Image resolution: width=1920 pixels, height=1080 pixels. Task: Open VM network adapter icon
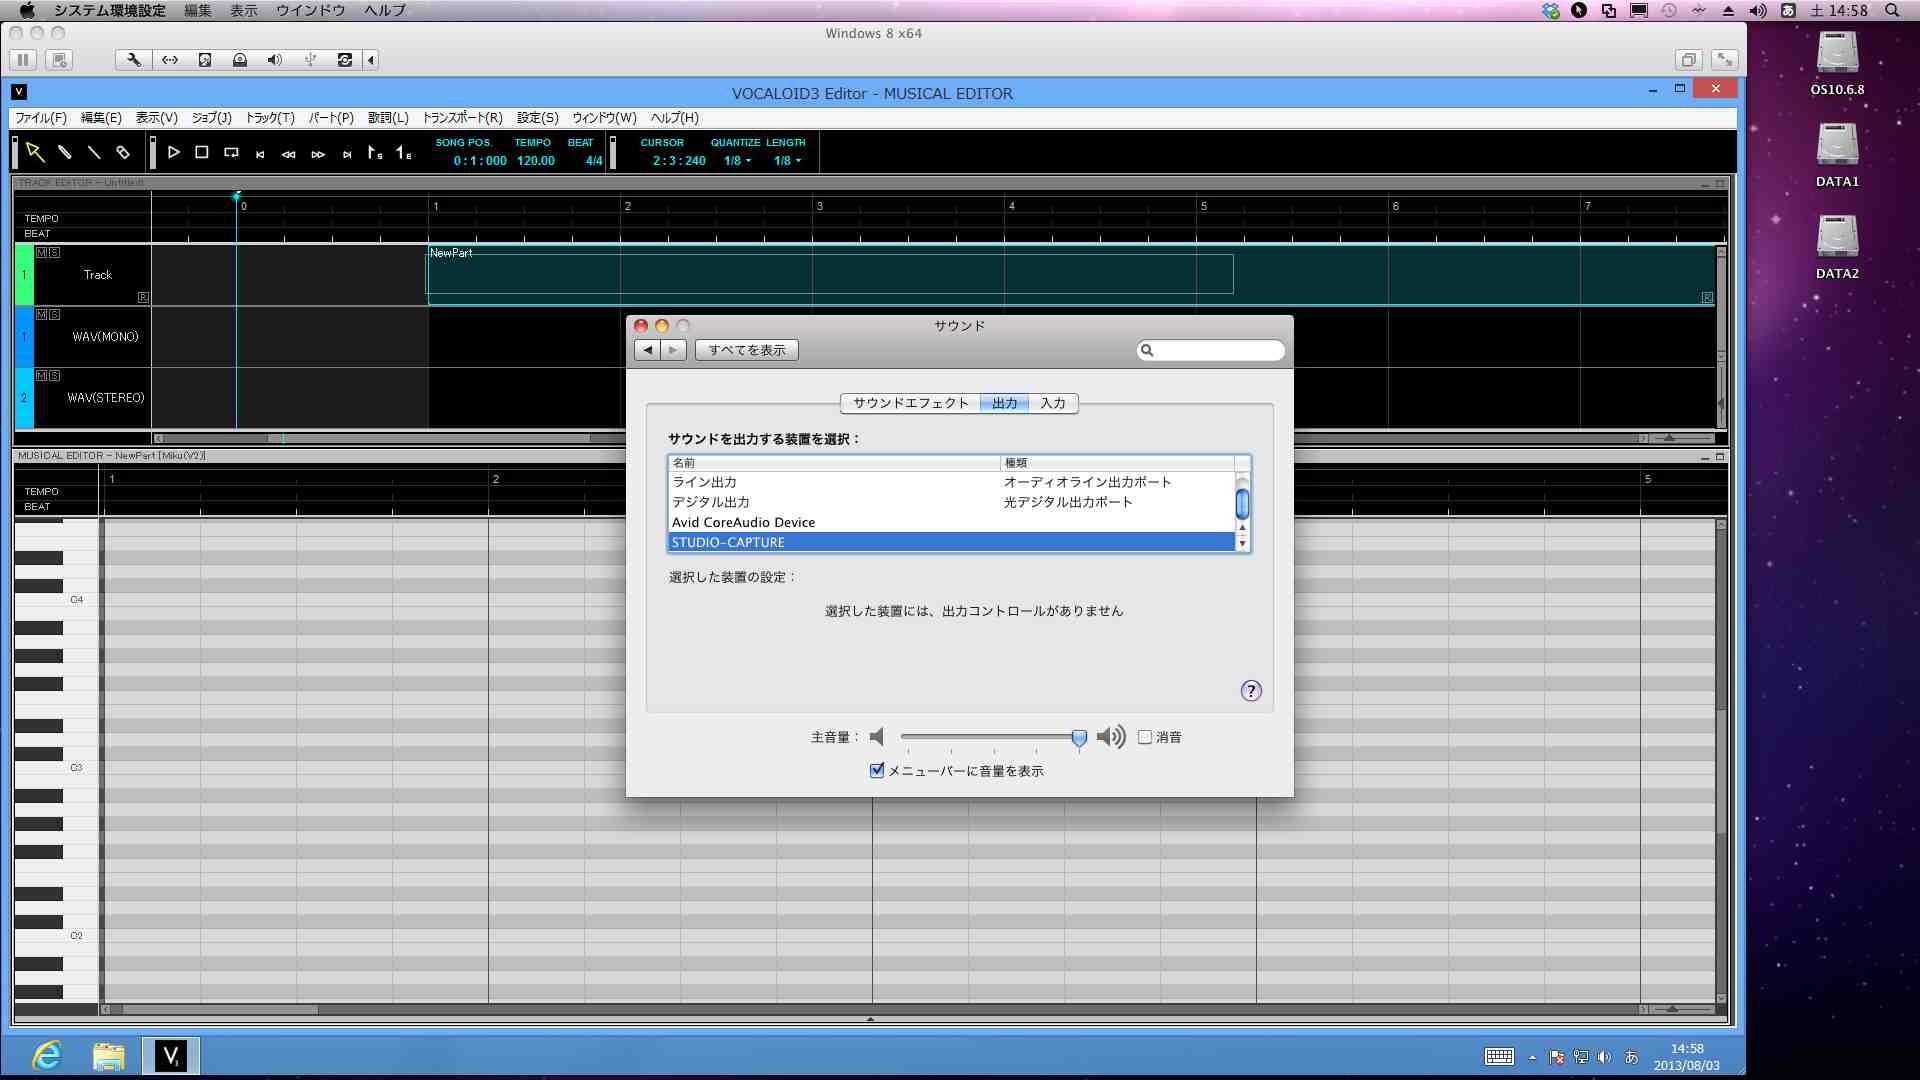pos(170,60)
